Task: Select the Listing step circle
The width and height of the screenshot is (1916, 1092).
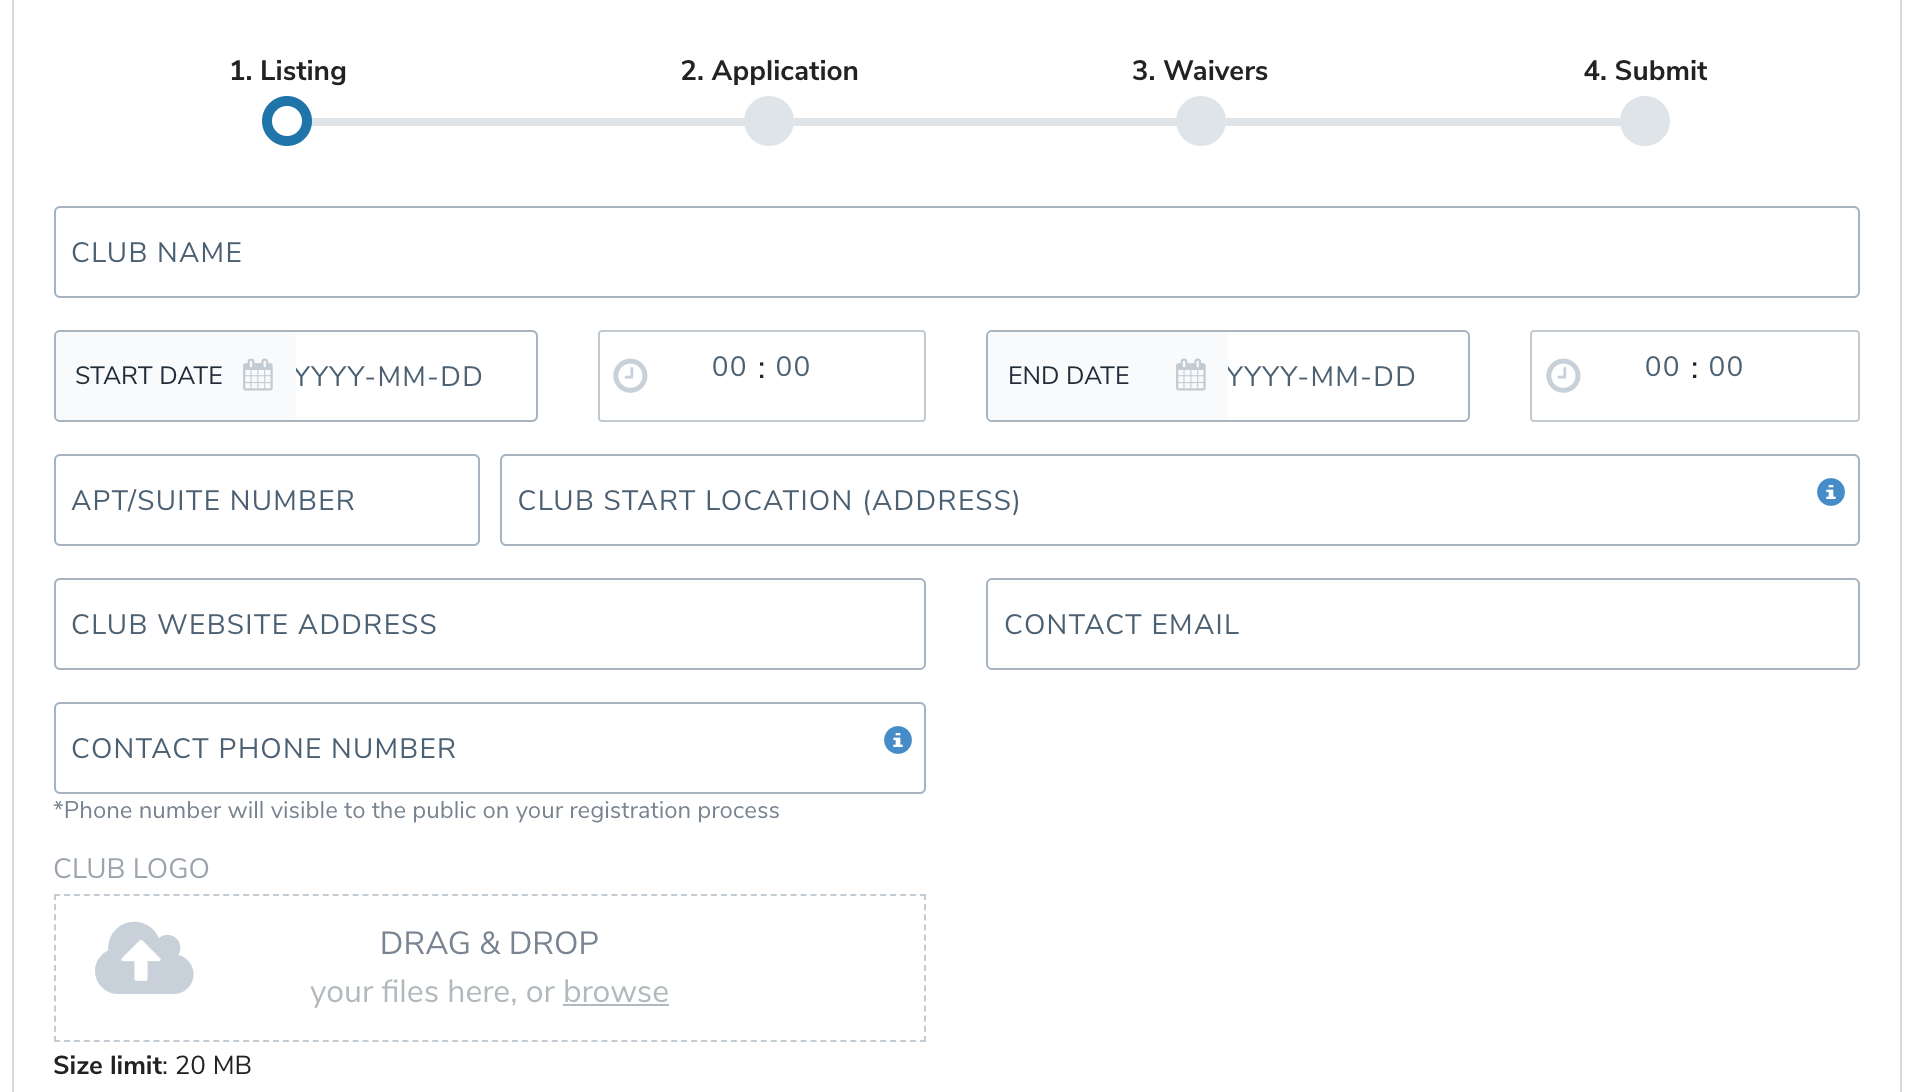Action: click(x=287, y=121)
